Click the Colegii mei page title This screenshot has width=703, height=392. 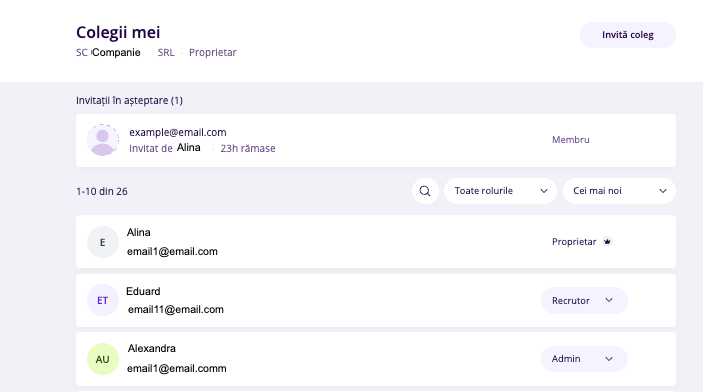tap(118, 32)
